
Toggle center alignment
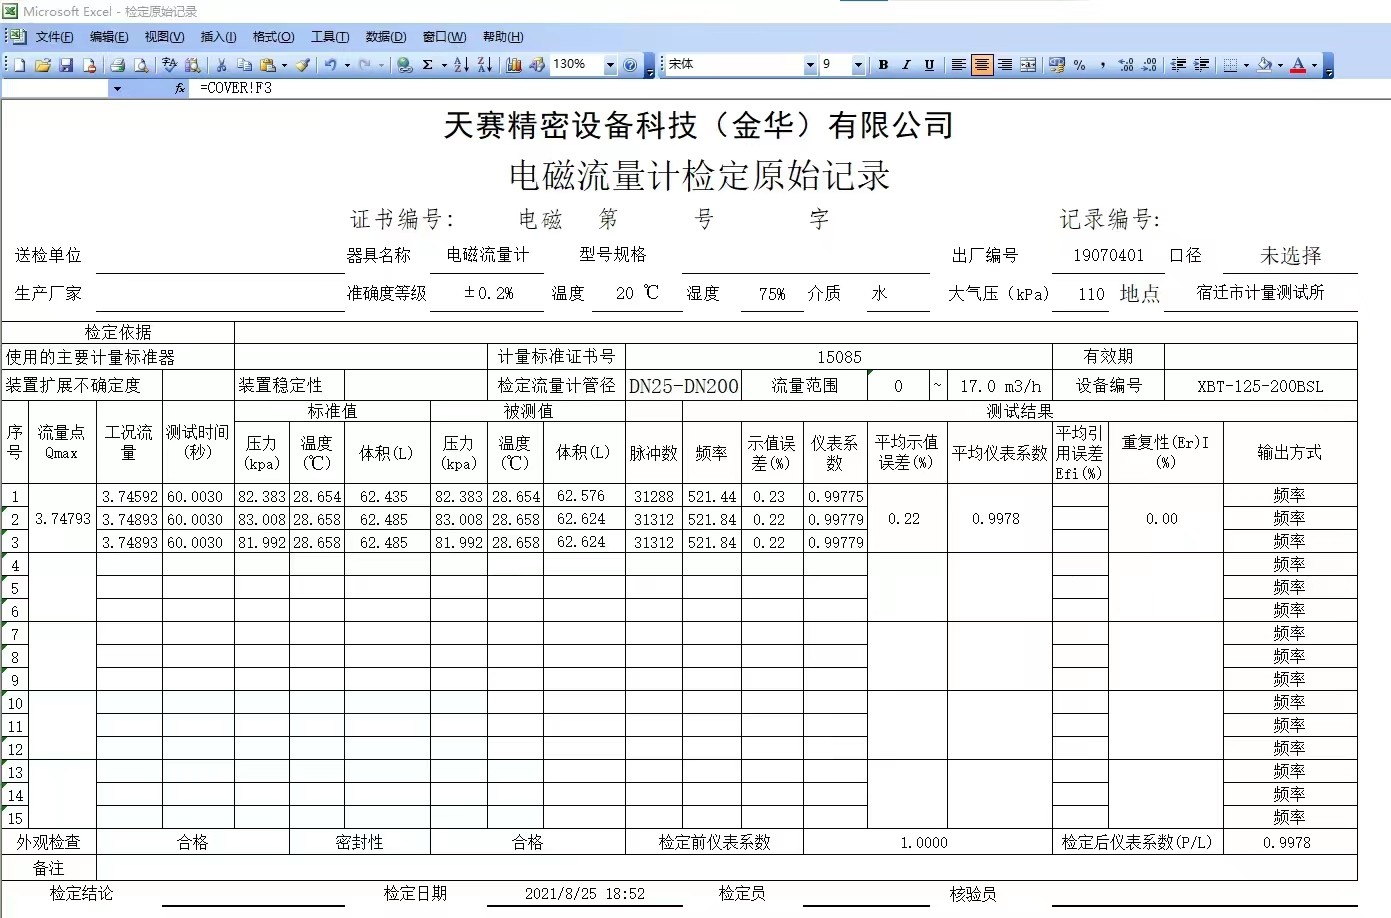point(982,65)
